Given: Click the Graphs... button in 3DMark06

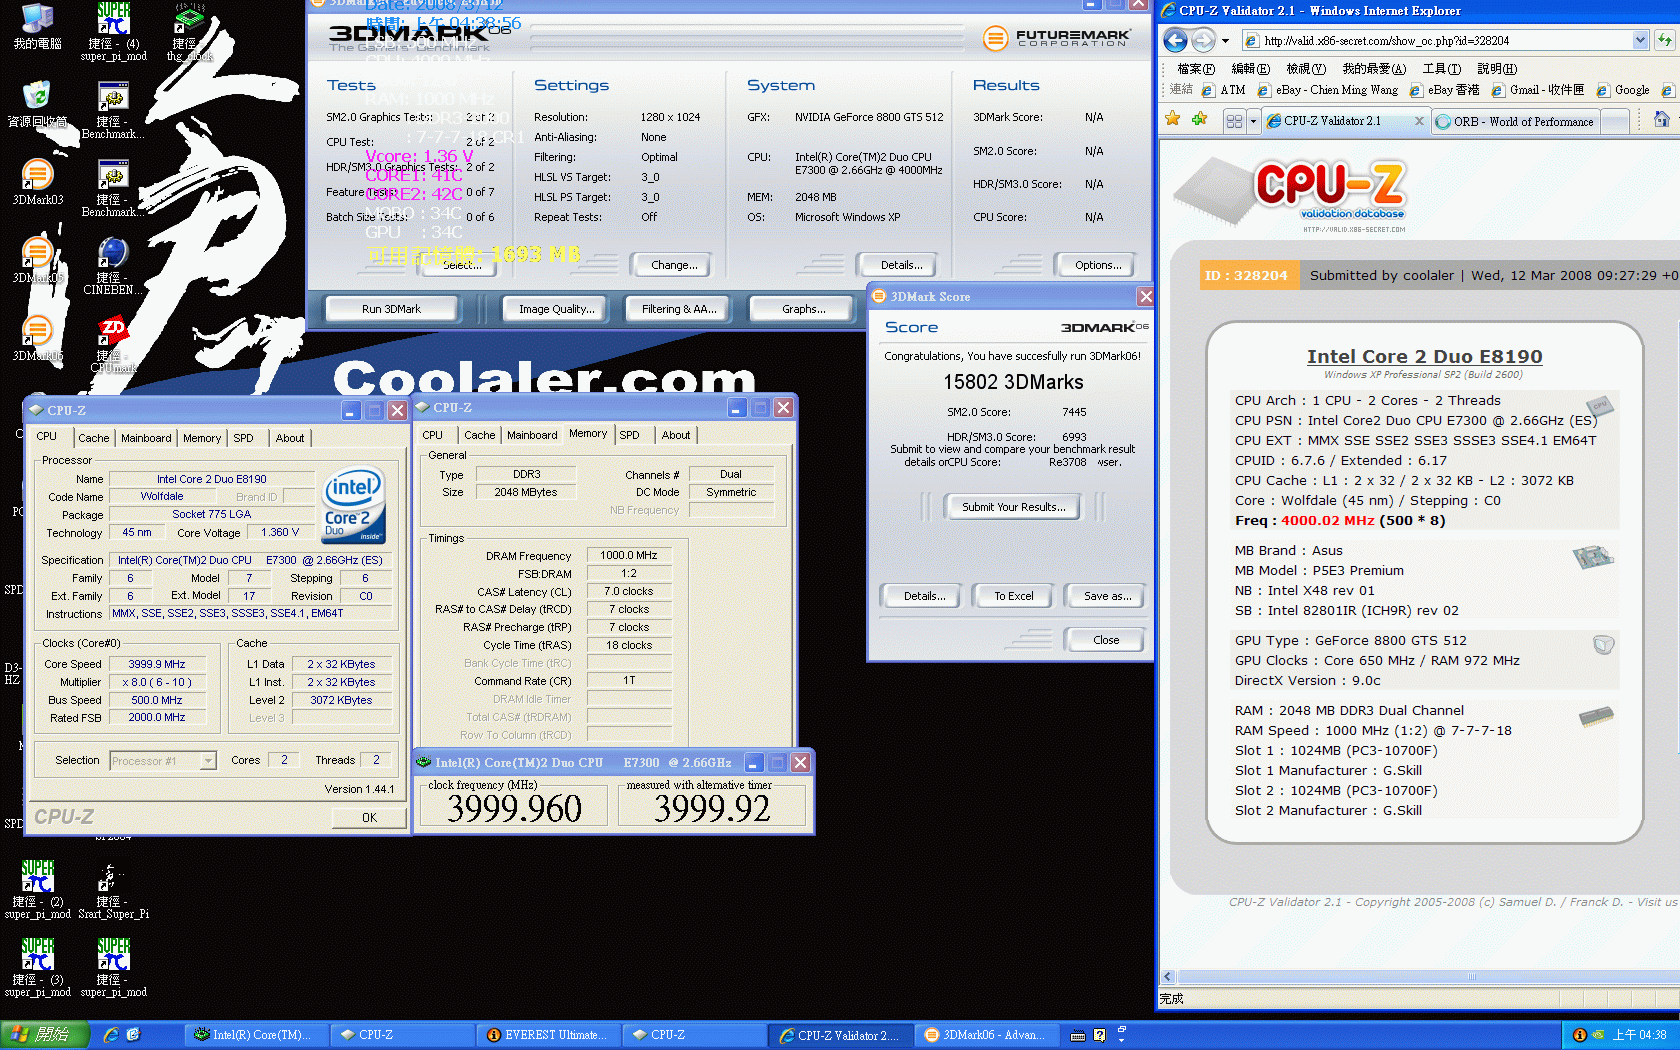Looking at the screenshot, I should (803, 309).
